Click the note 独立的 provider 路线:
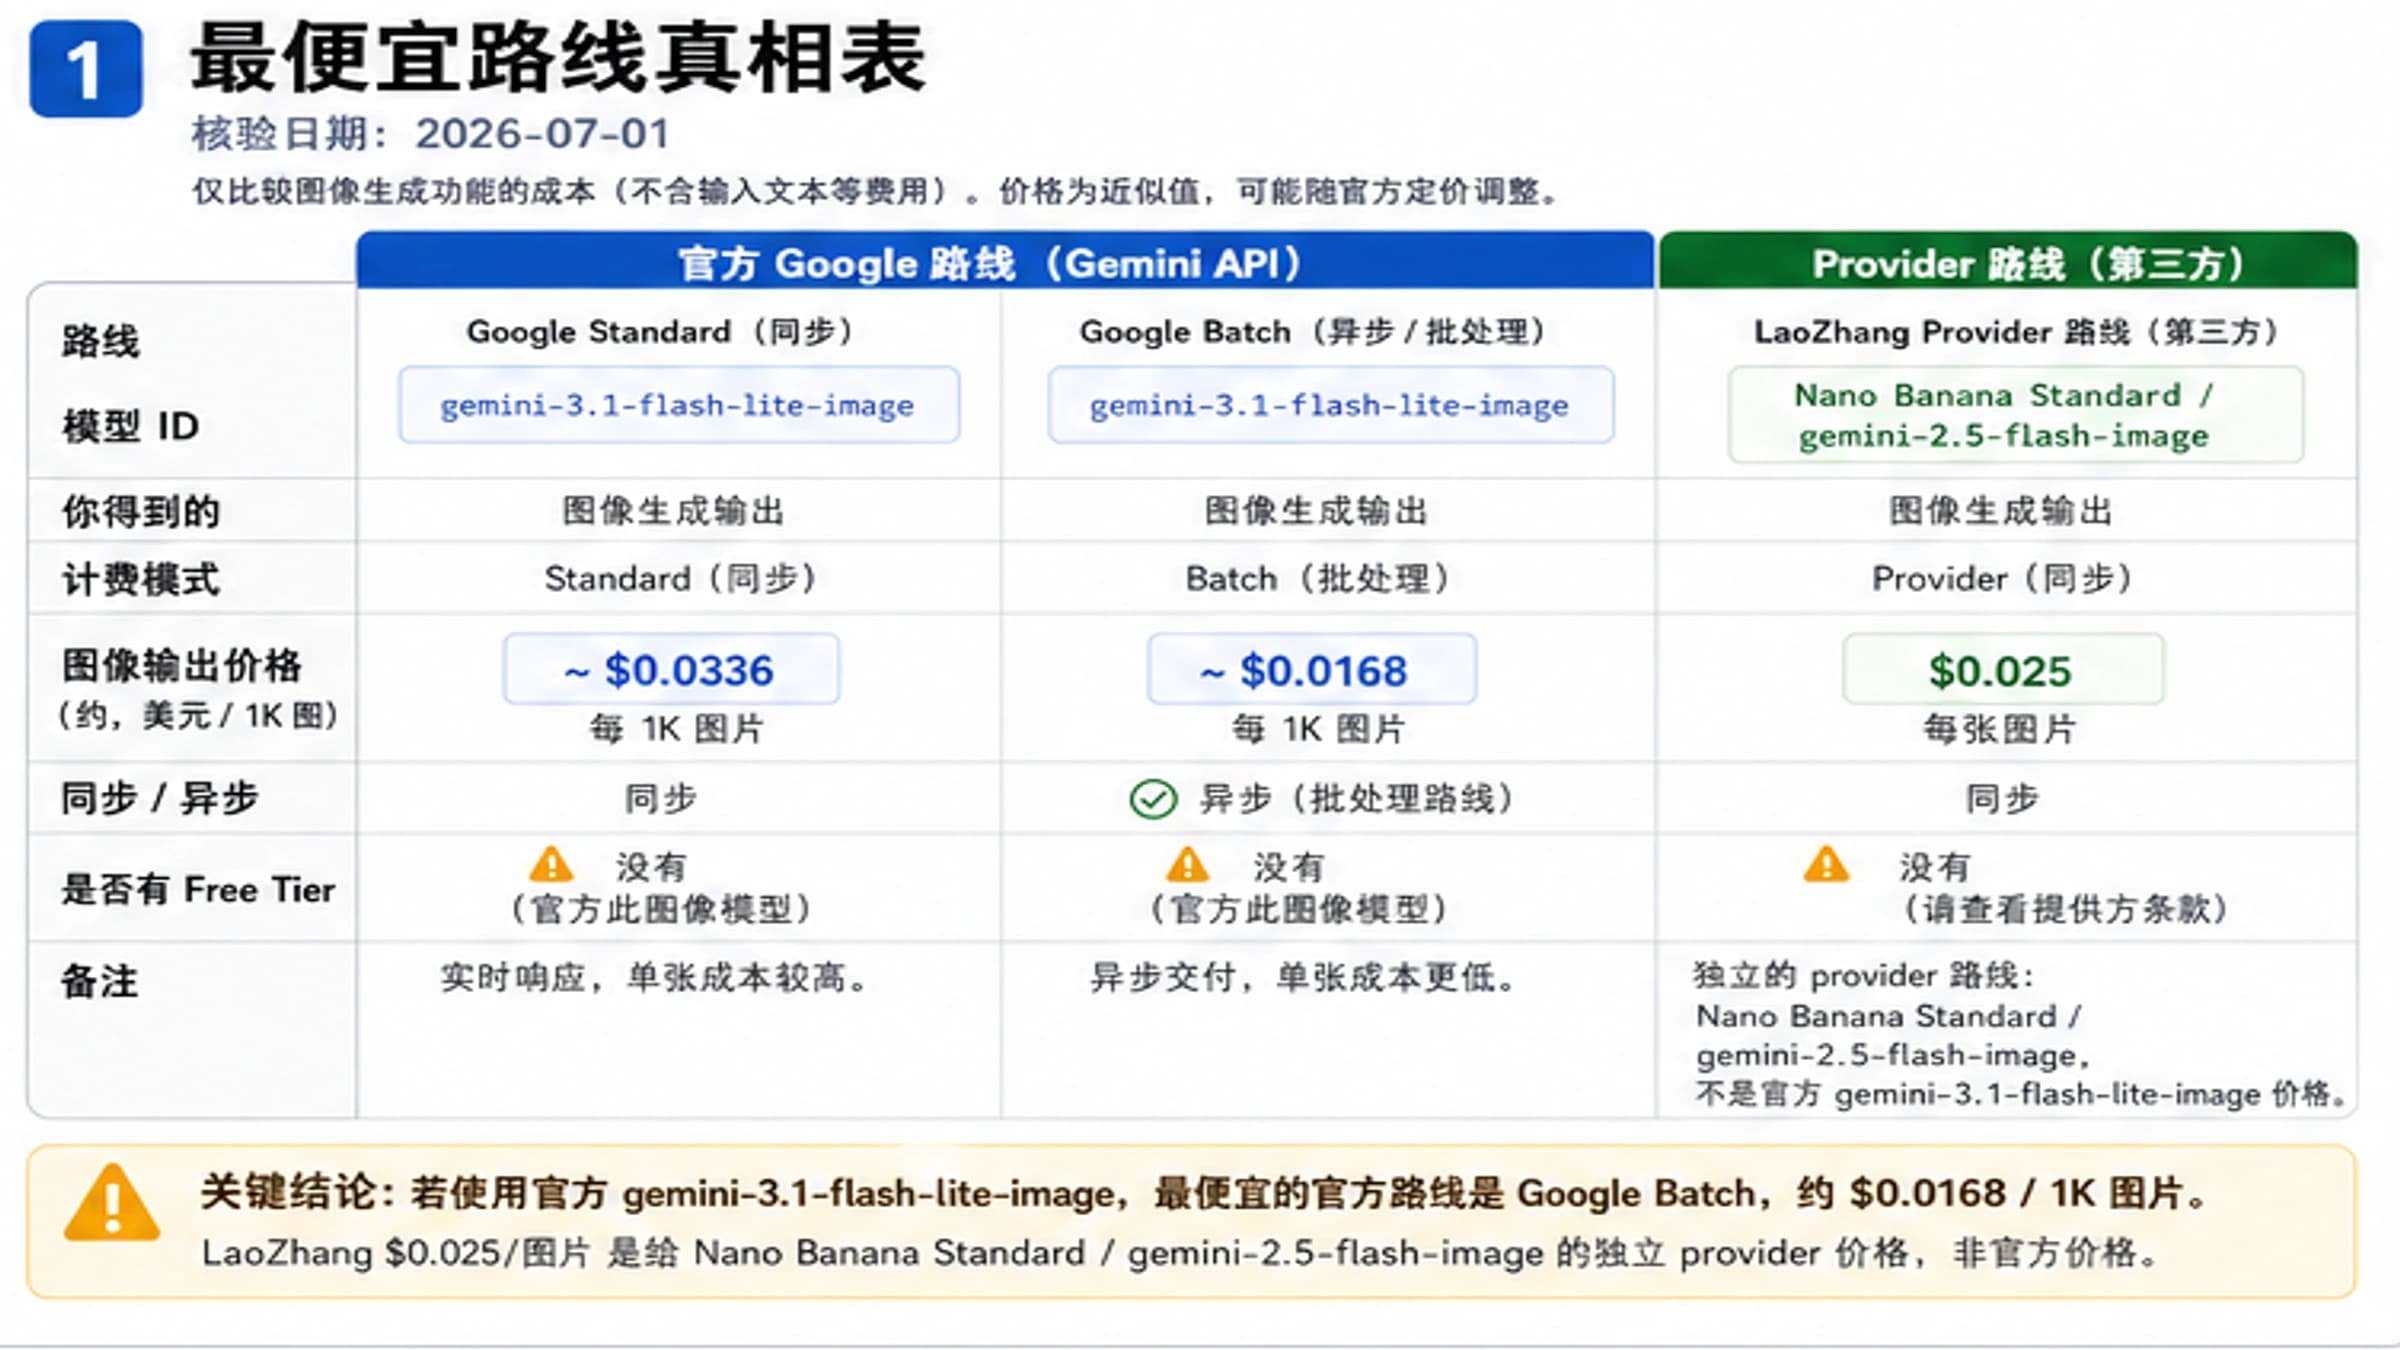The width and height of the screenshot is (2400, 1350). pyautogui.click(x=1863, y=975)
